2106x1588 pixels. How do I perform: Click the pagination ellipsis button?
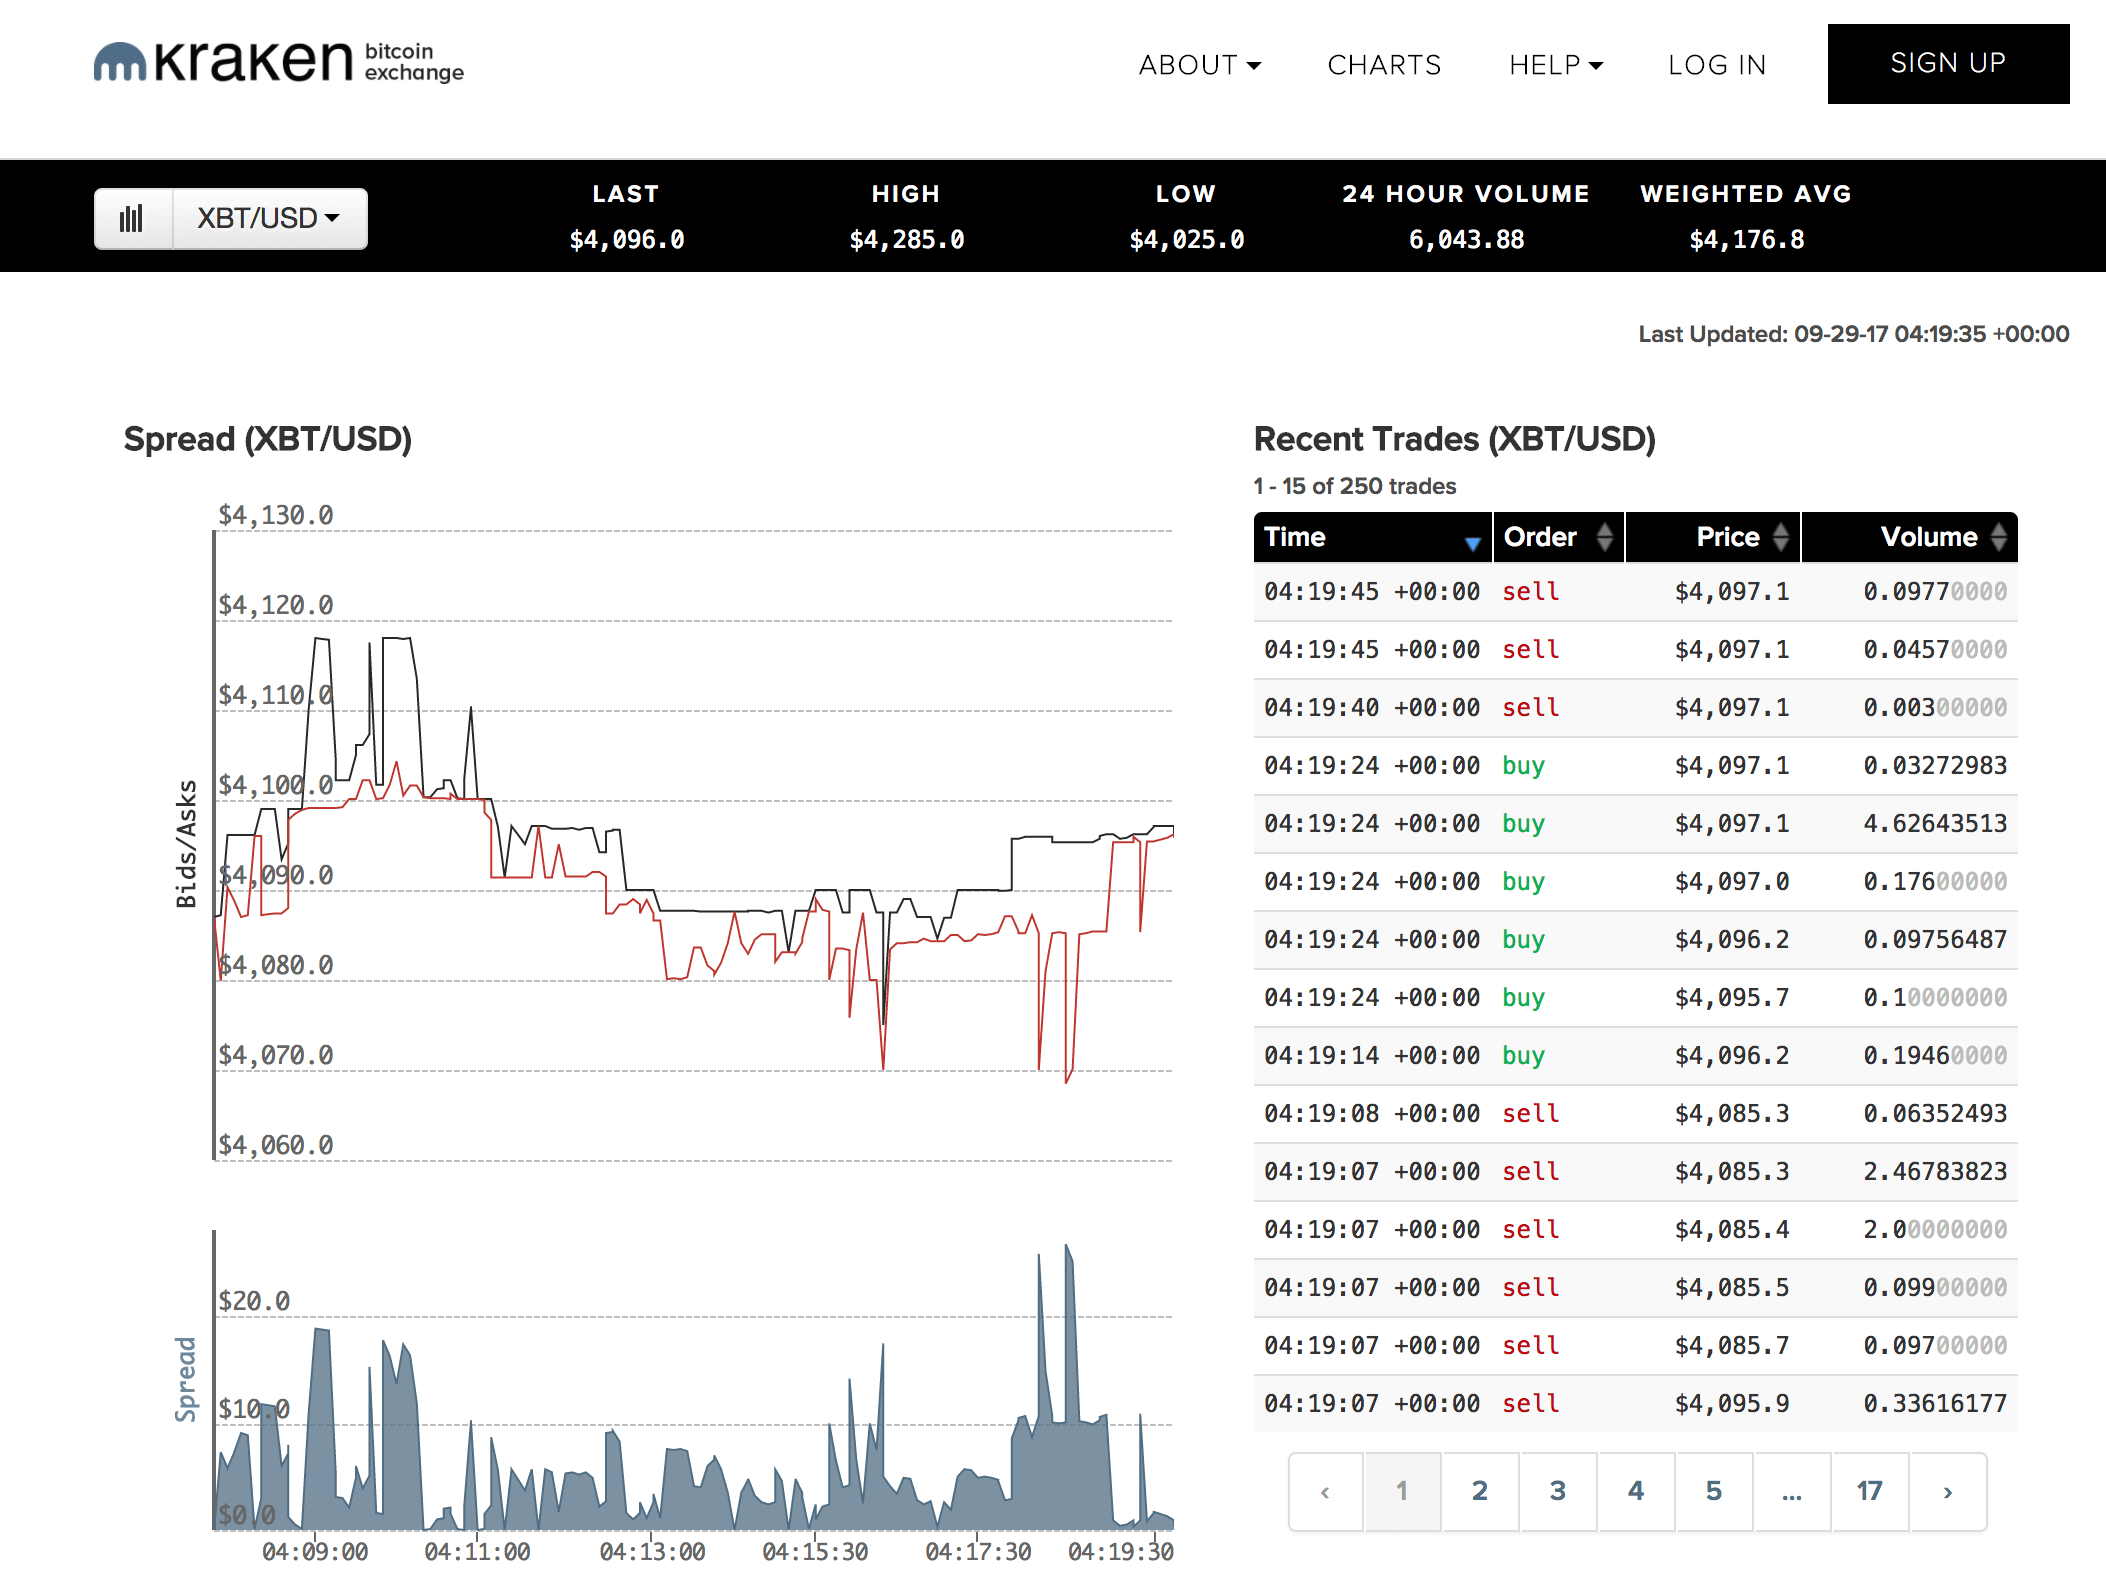tap(1792, 1492)
